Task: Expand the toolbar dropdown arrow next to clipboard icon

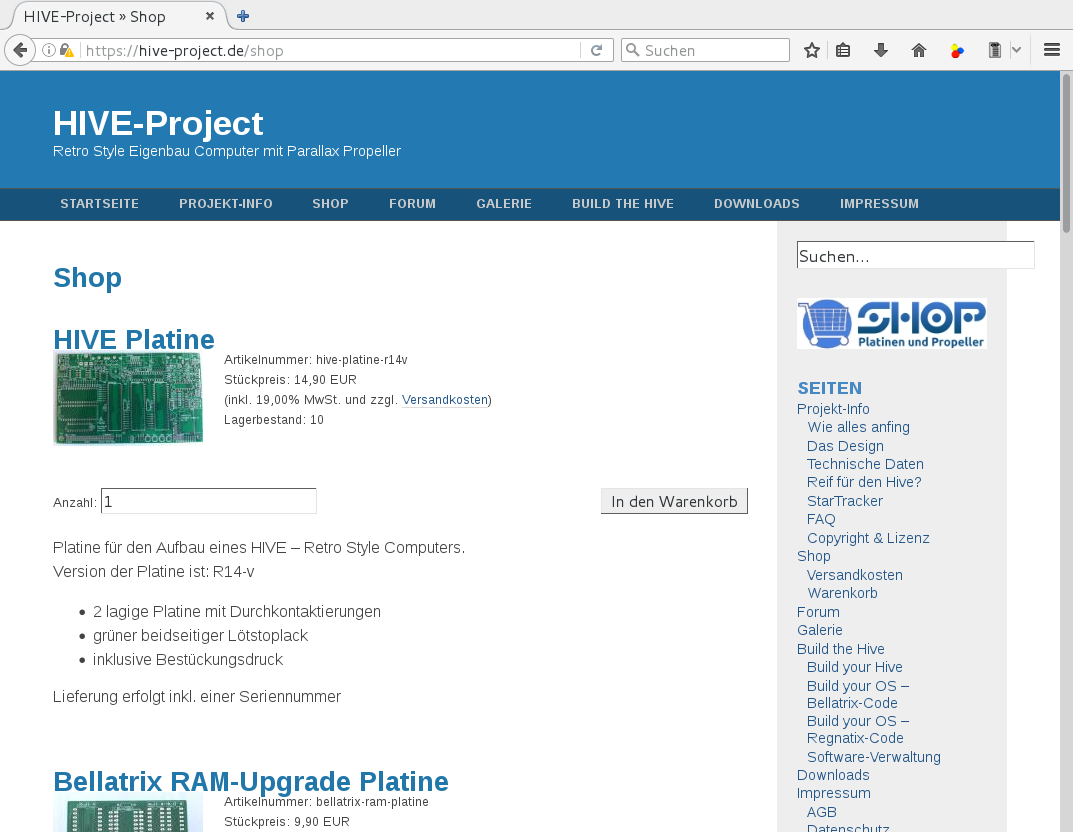Action: (x=1016, y=50)
